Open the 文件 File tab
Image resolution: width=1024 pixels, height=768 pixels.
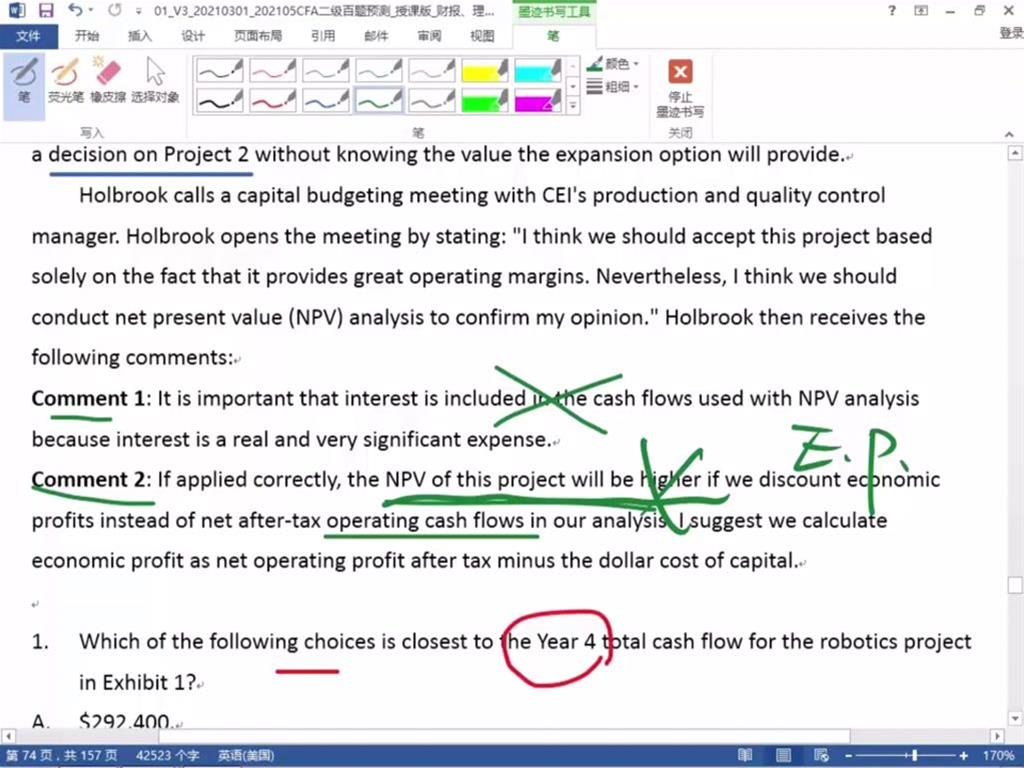pyautogui.click(x=28, y=36)
